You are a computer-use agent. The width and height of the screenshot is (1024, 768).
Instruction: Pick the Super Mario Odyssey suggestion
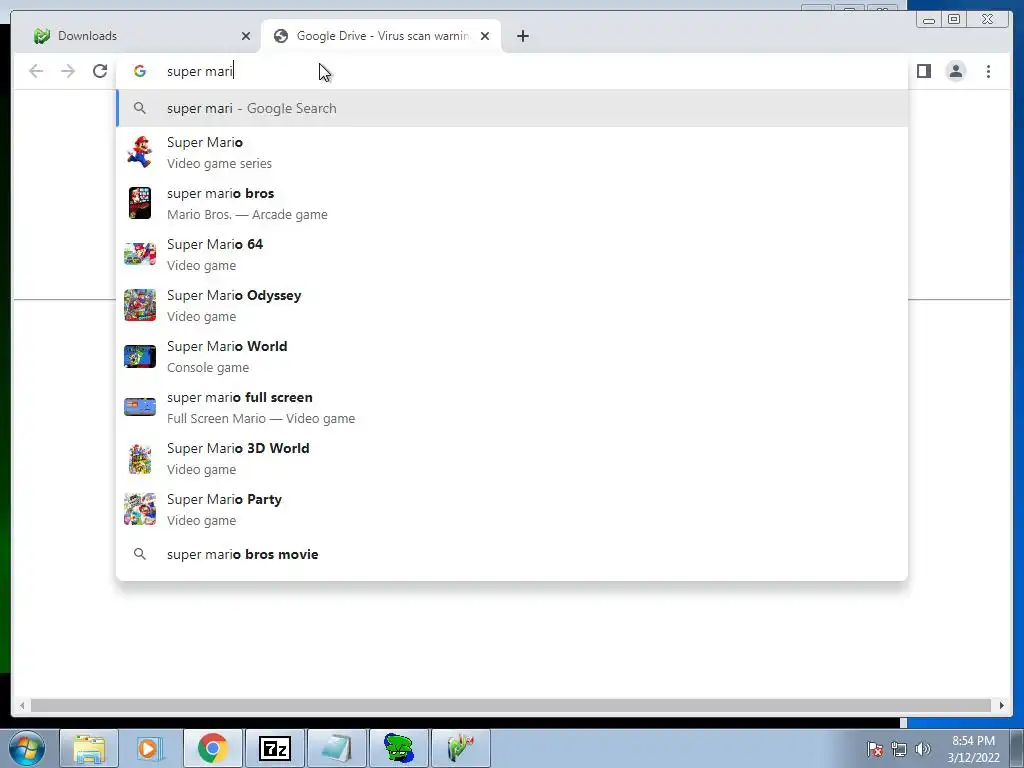pos(512,306)
